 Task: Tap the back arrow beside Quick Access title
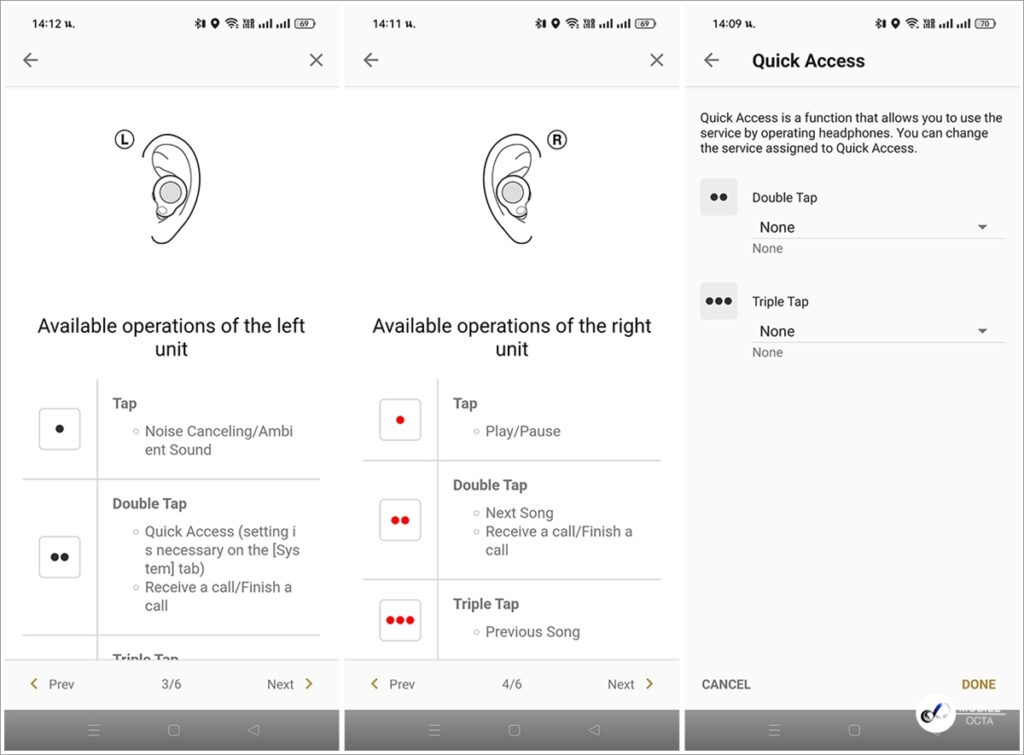[711, 60]
